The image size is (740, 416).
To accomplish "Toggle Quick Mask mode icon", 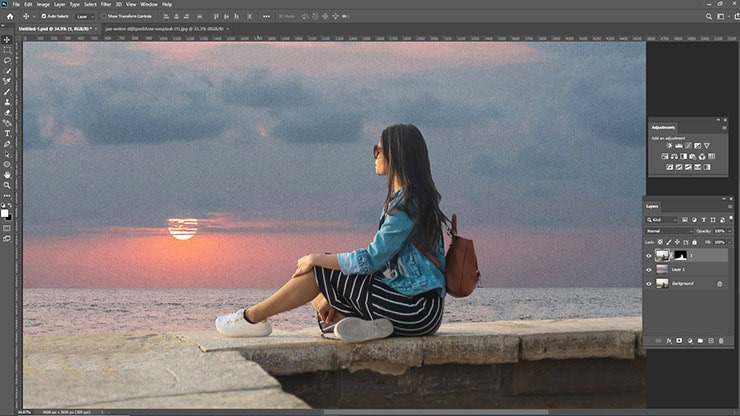I will [x=7, y=229].
